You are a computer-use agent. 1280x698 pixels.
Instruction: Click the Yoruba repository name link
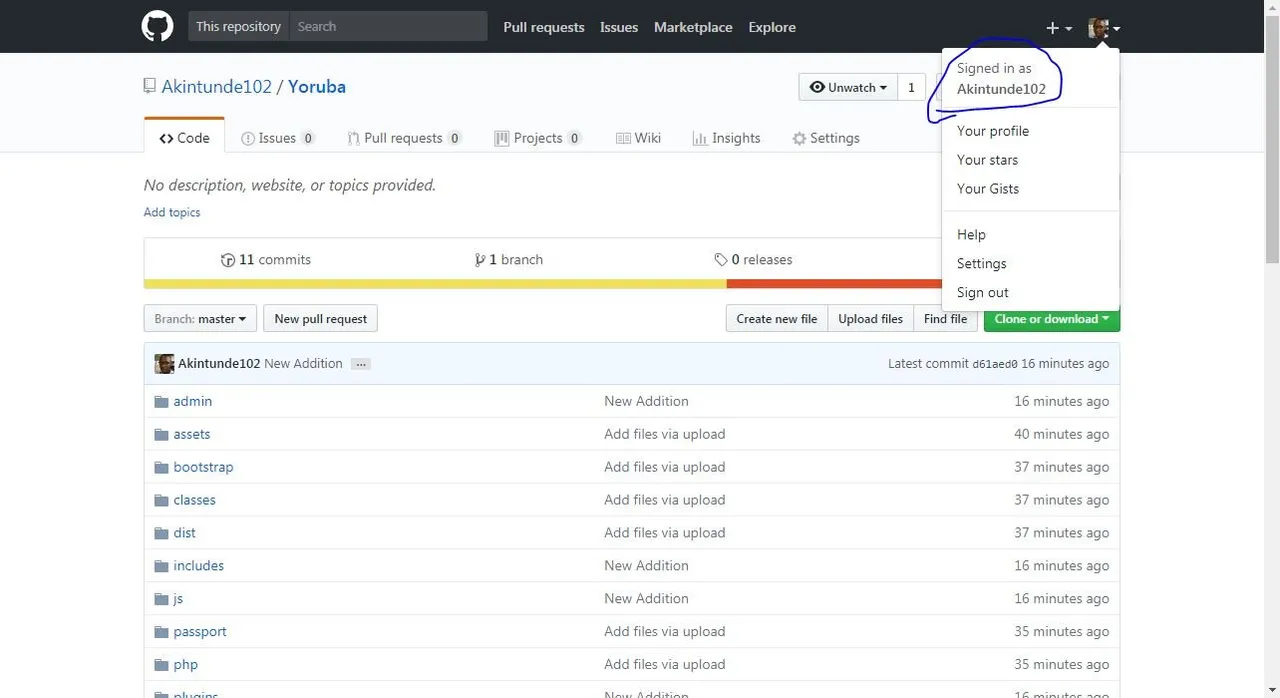coord(317,87)
